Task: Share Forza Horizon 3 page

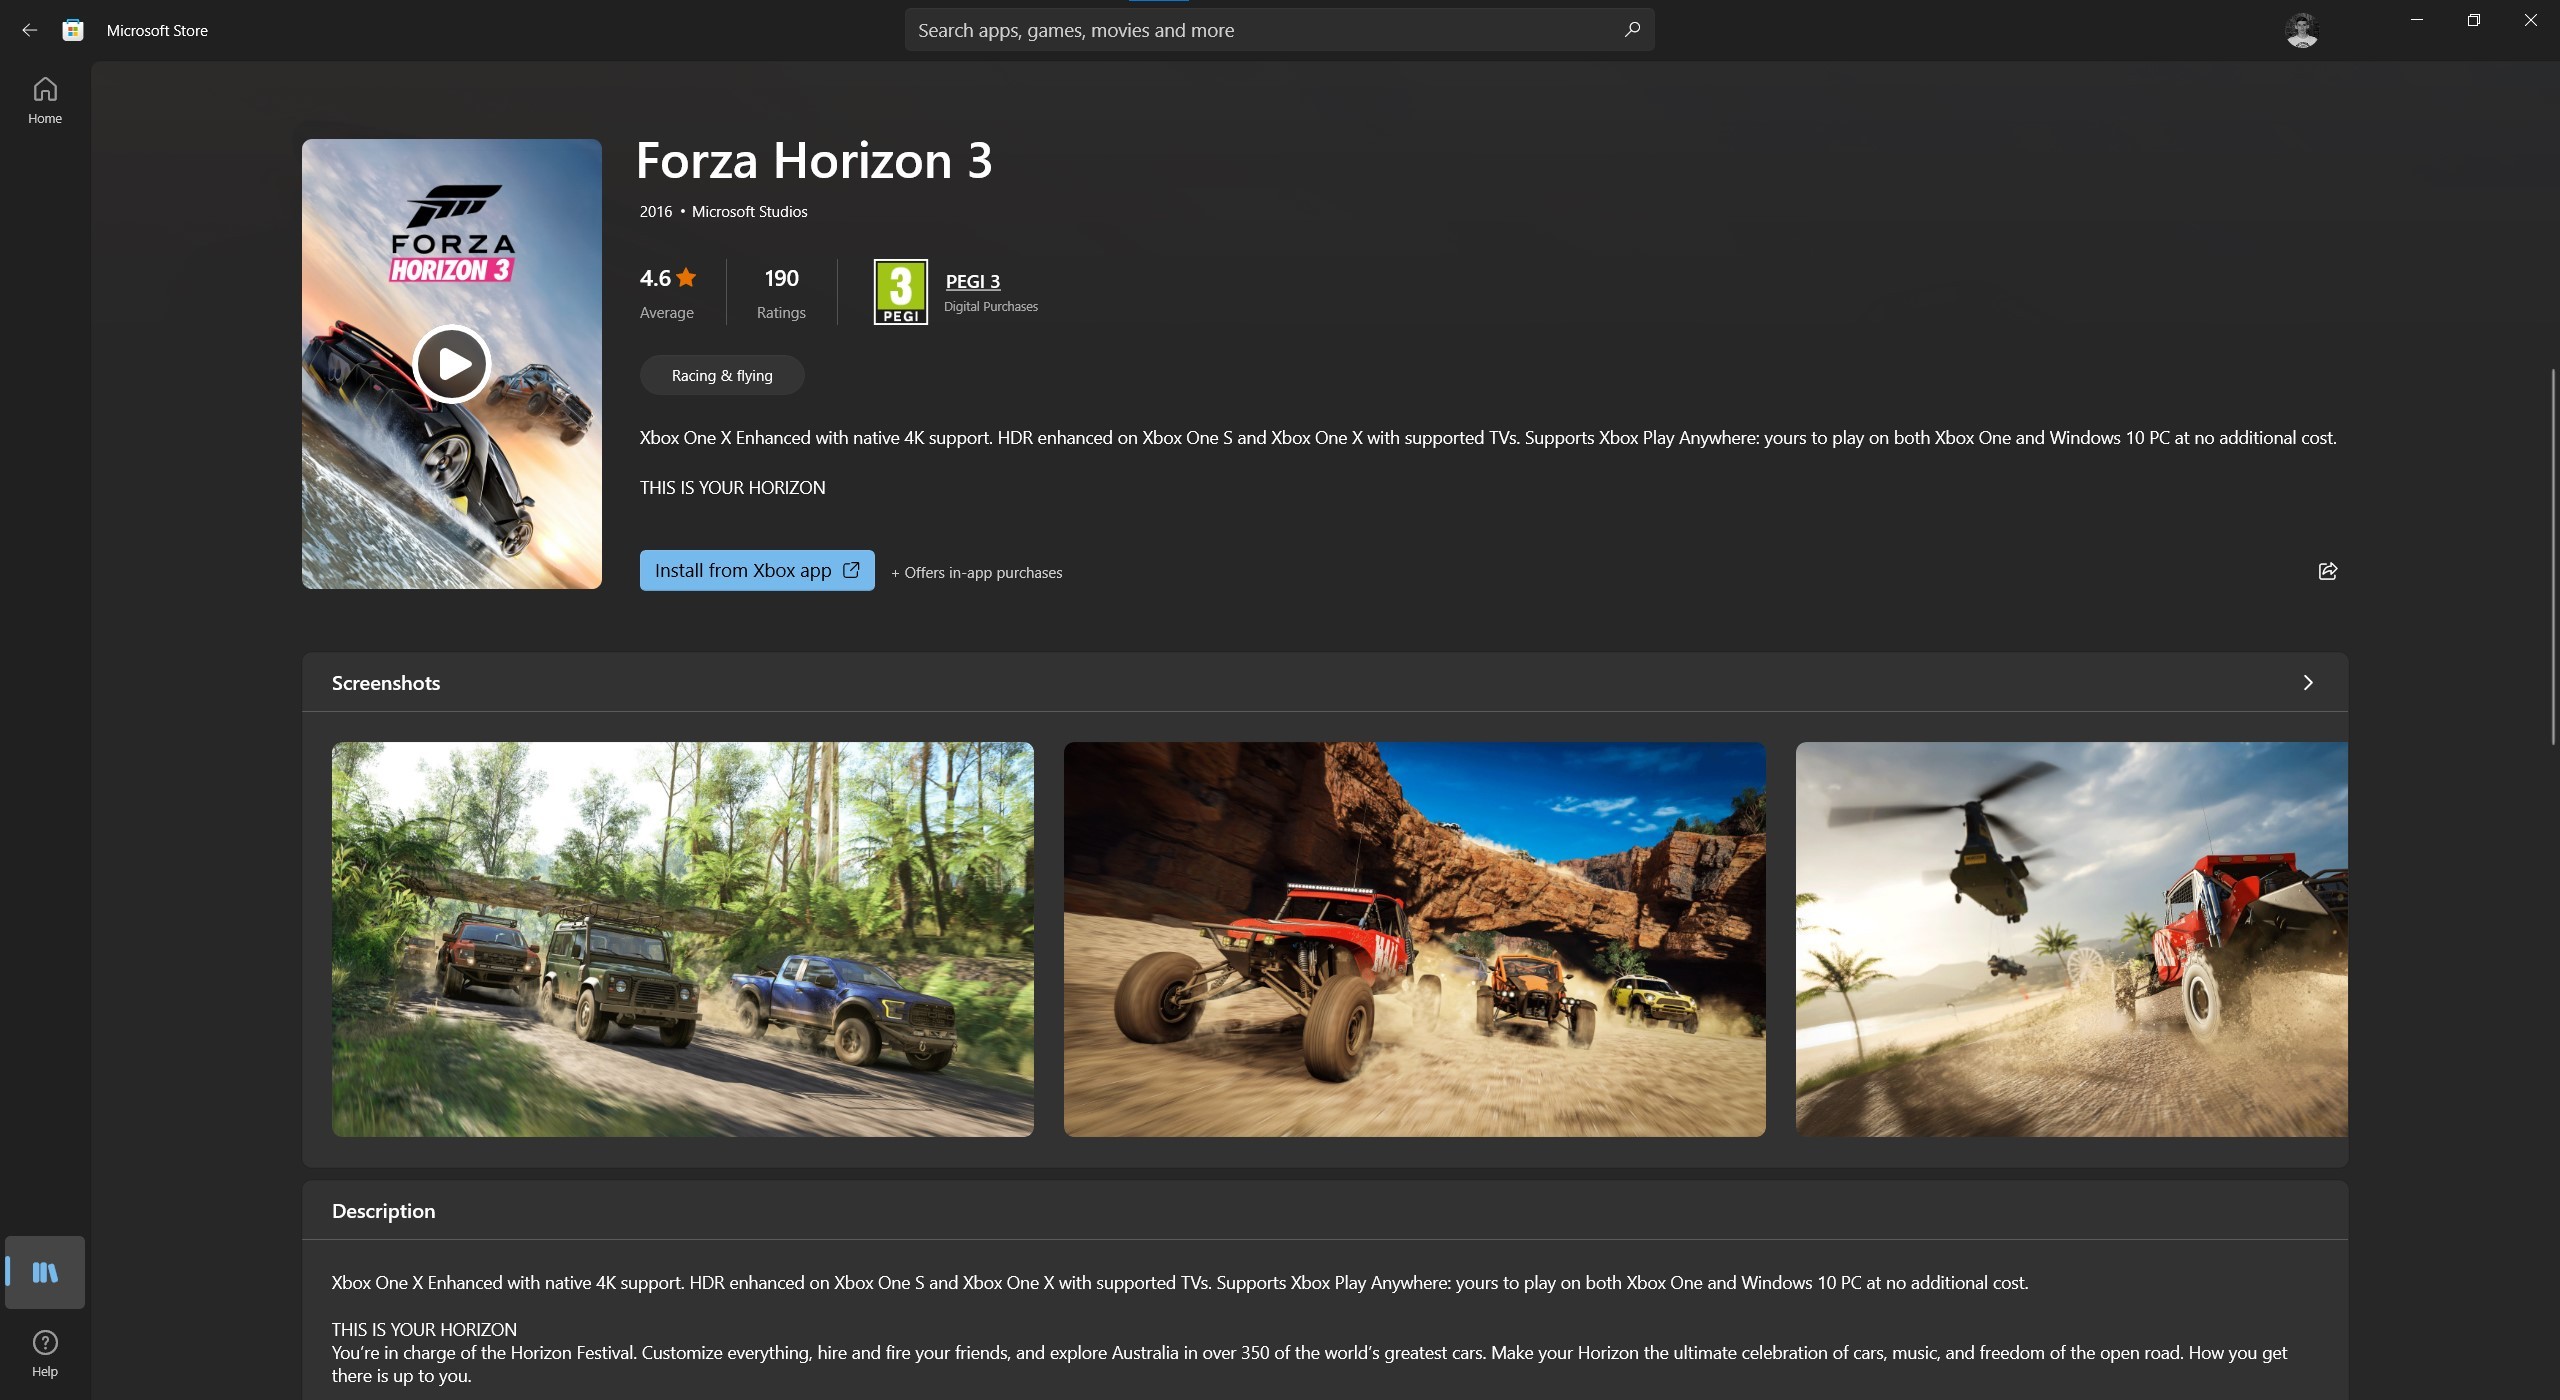Action: pos(2328,571)
